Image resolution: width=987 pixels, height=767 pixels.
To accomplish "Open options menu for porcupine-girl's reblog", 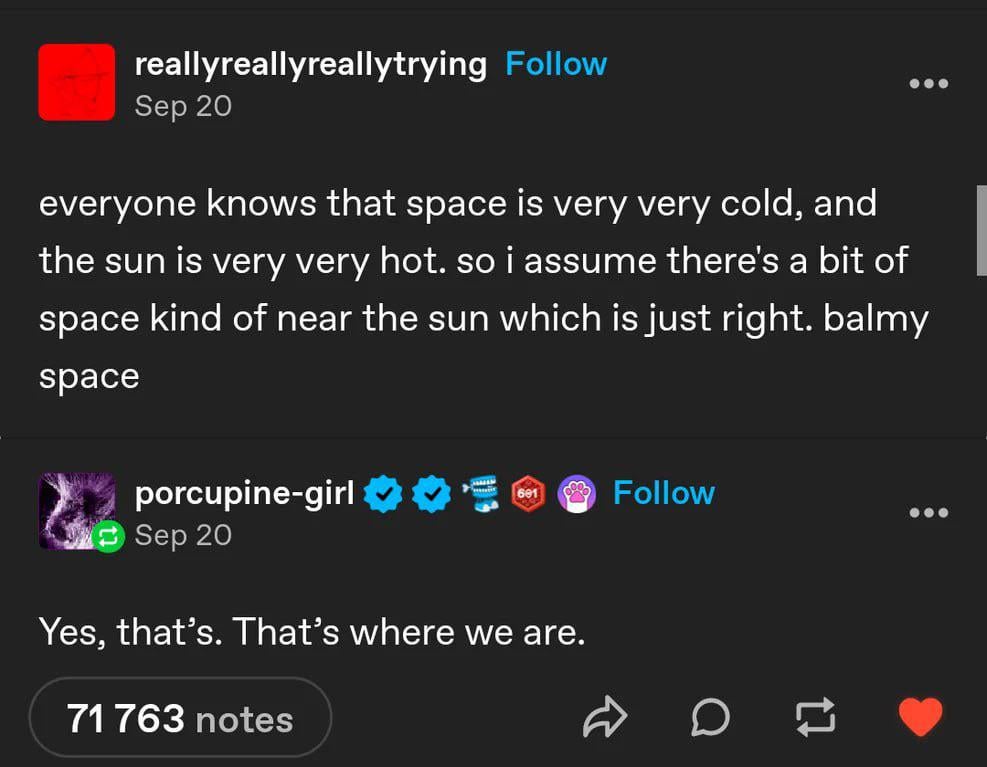I will (928, 513).
